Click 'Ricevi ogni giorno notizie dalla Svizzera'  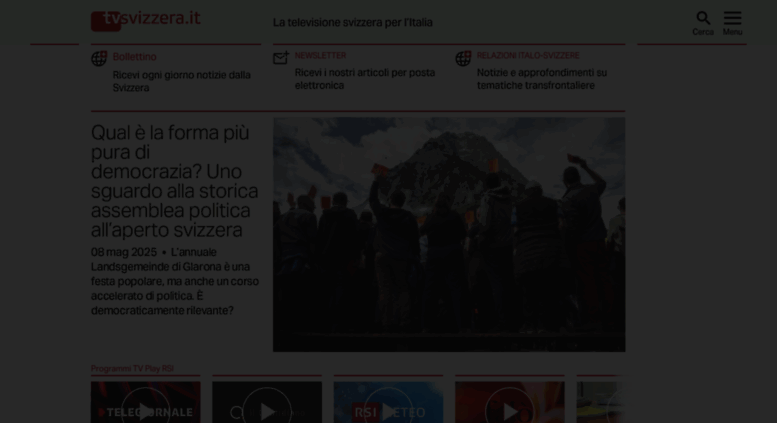(181, 81)
